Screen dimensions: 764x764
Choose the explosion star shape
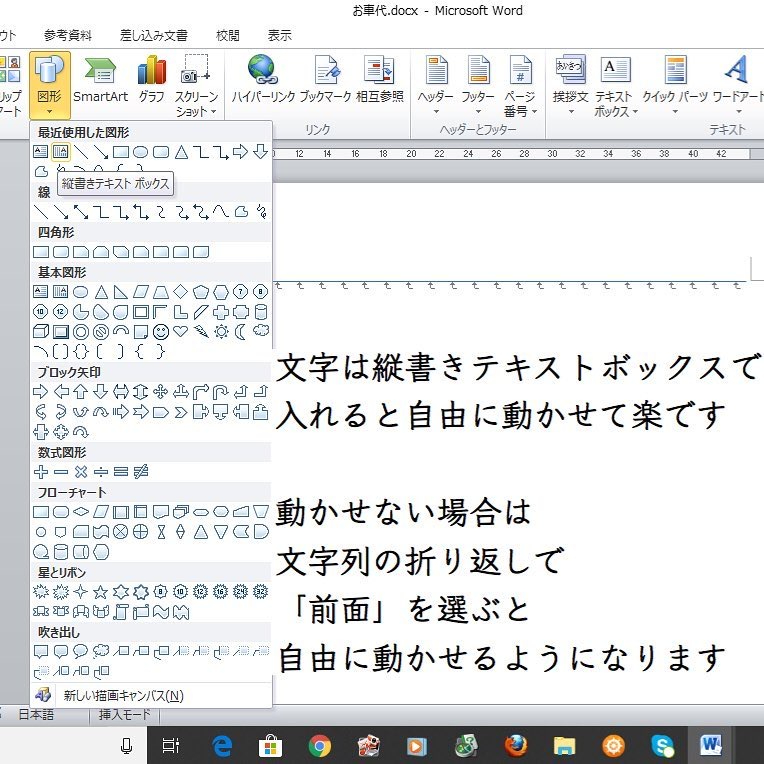pyautogui.click(x=40, y=592)
